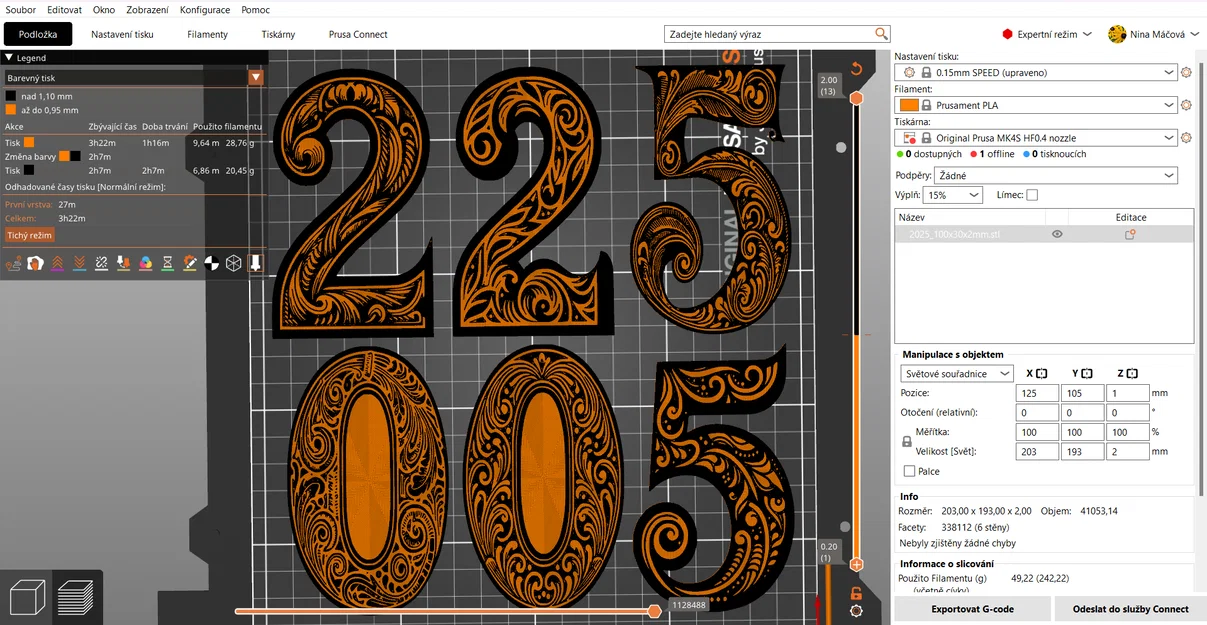Click the horizontal moves slider handle 1128488

tap(654, 610)
